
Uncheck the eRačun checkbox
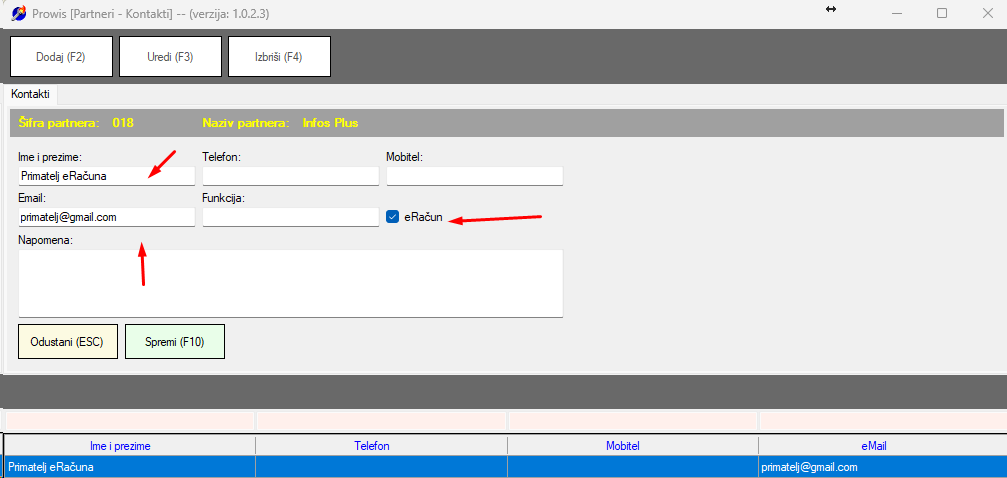(393, 217)
